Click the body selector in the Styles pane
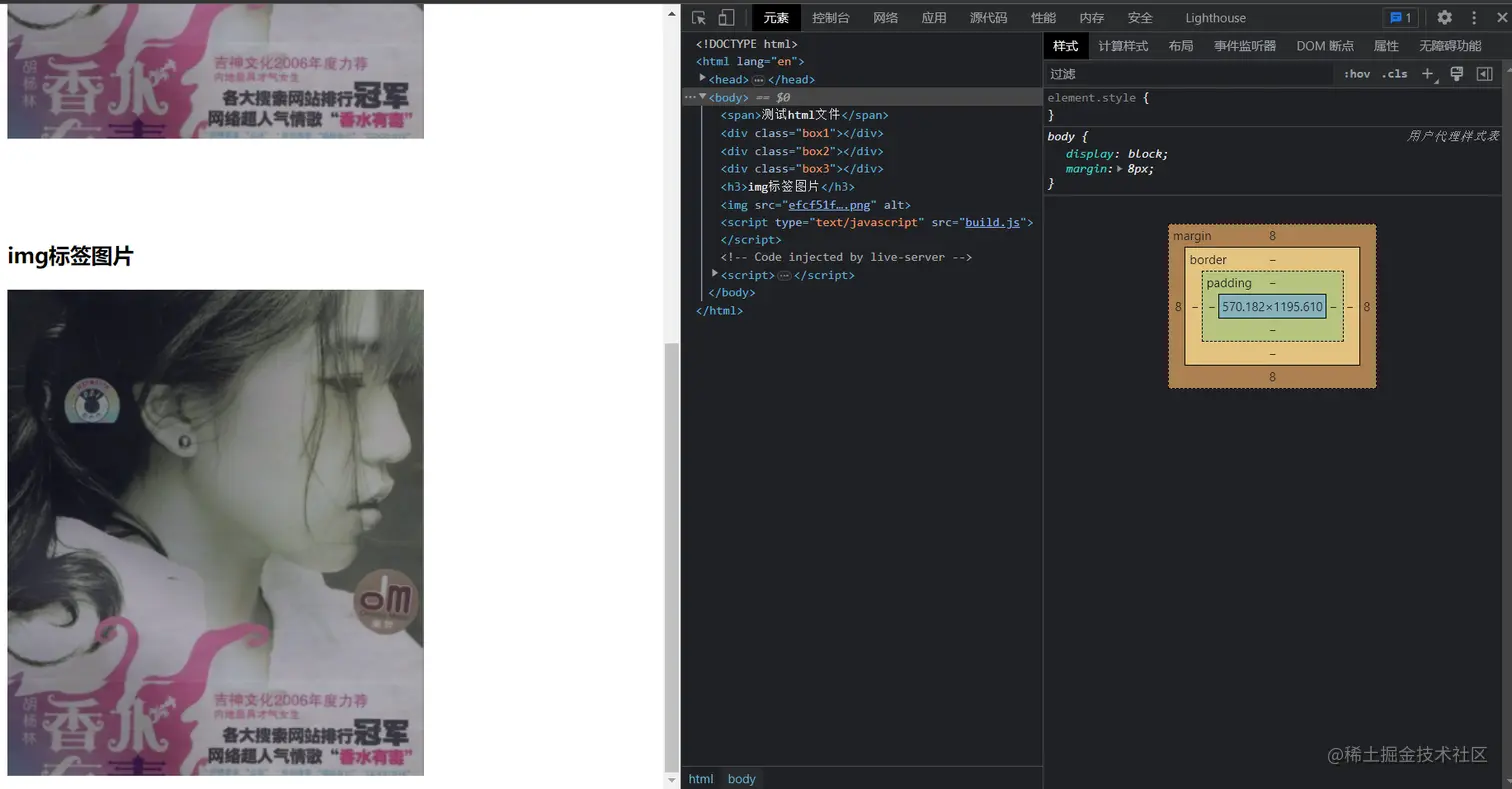This screenshot has height=789, width=1512. click(x=1061, y=137)
